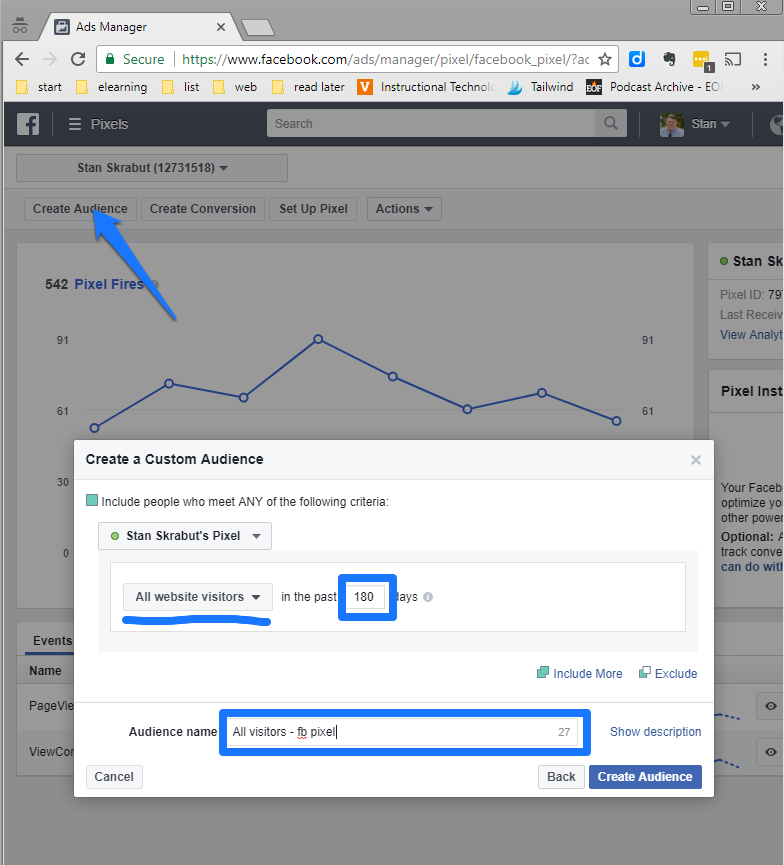784x865 pixels.
Task: Click the Facebook logo icon
Action: click(x=28, y=124)
